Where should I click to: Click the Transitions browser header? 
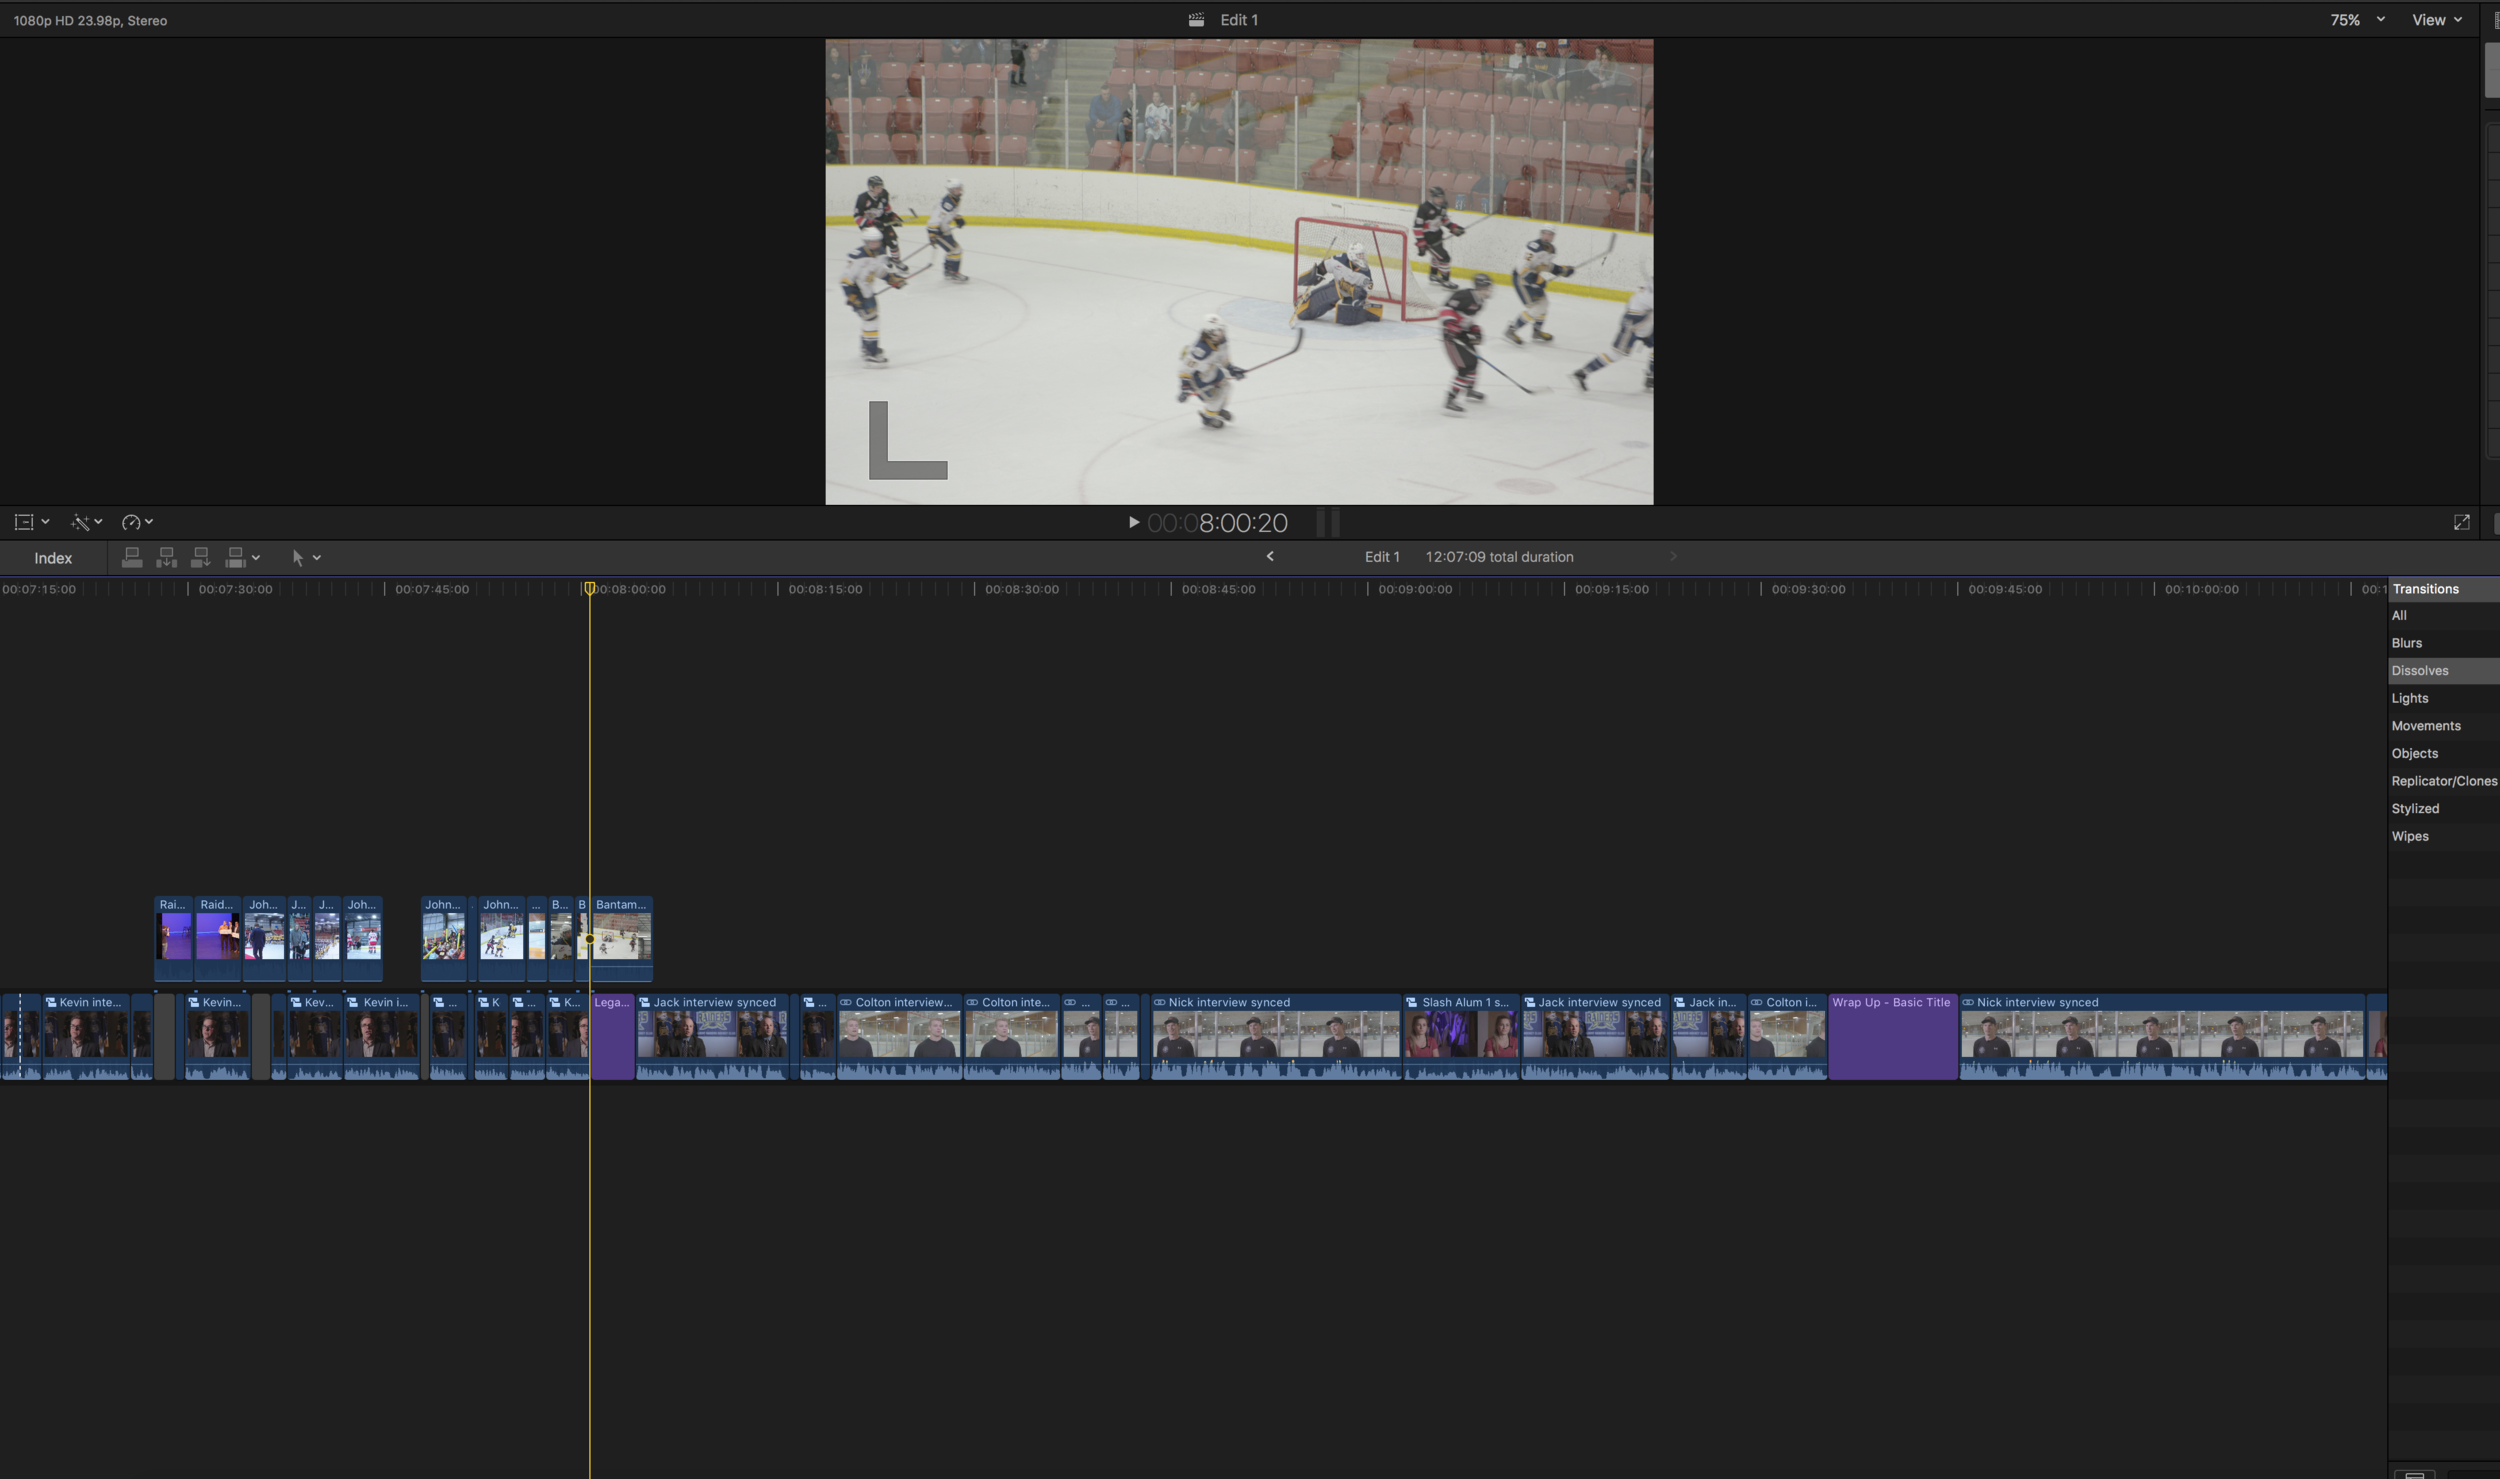click(x=2444, y=589)
